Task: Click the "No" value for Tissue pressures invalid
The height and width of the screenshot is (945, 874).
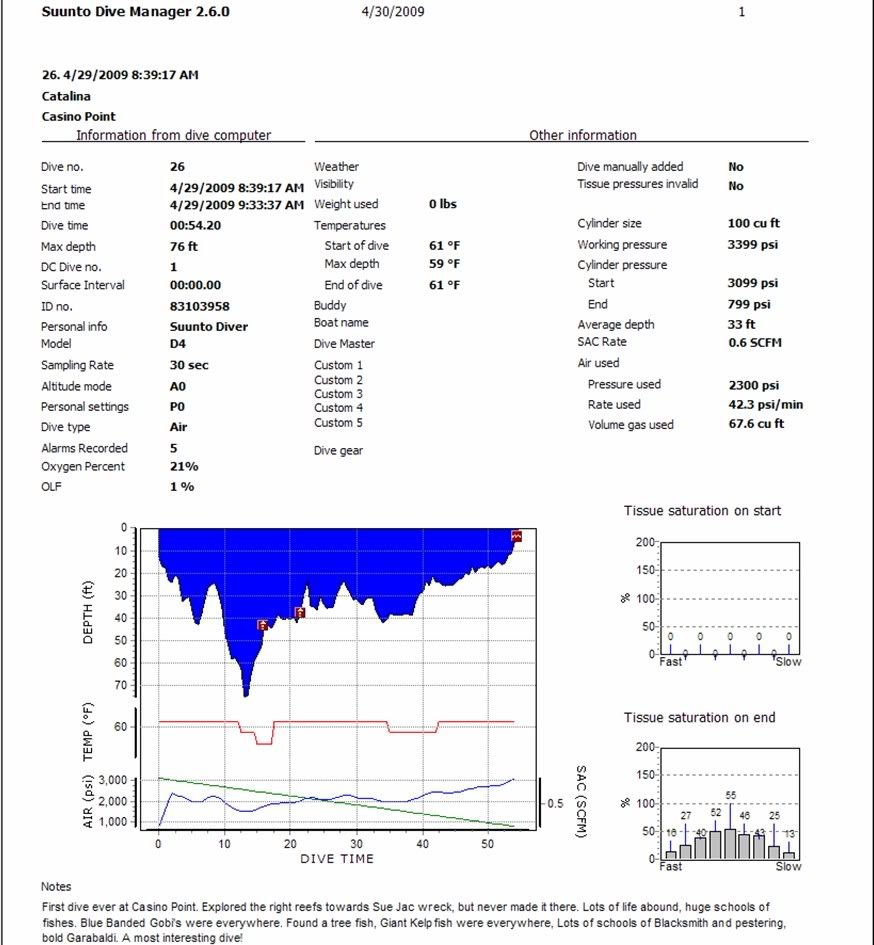Action: pyautogui.click(x=735, y=186)
